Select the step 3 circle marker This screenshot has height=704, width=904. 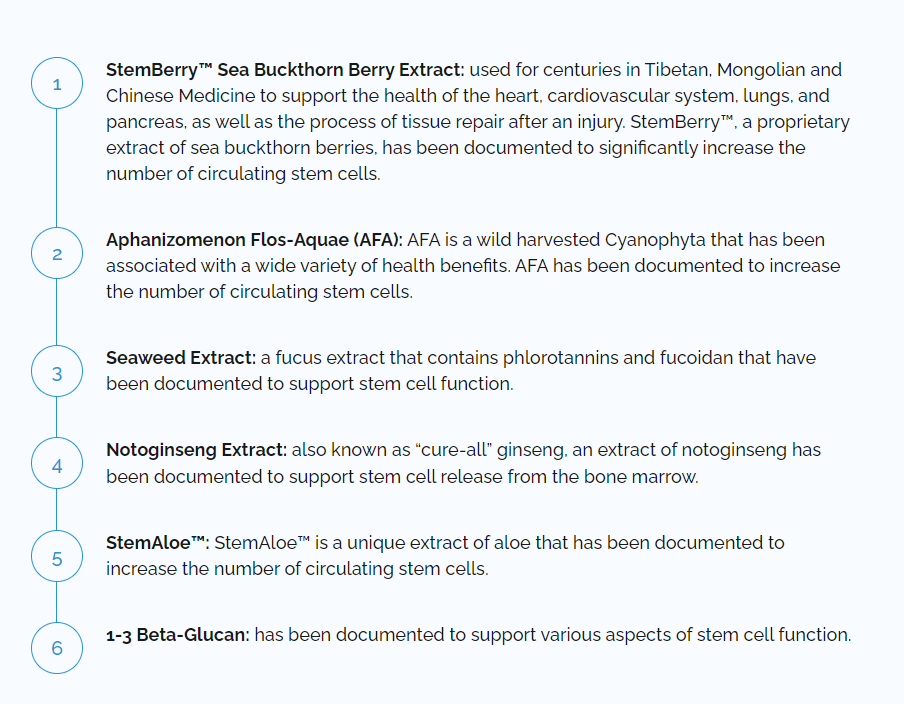point(57,374)
